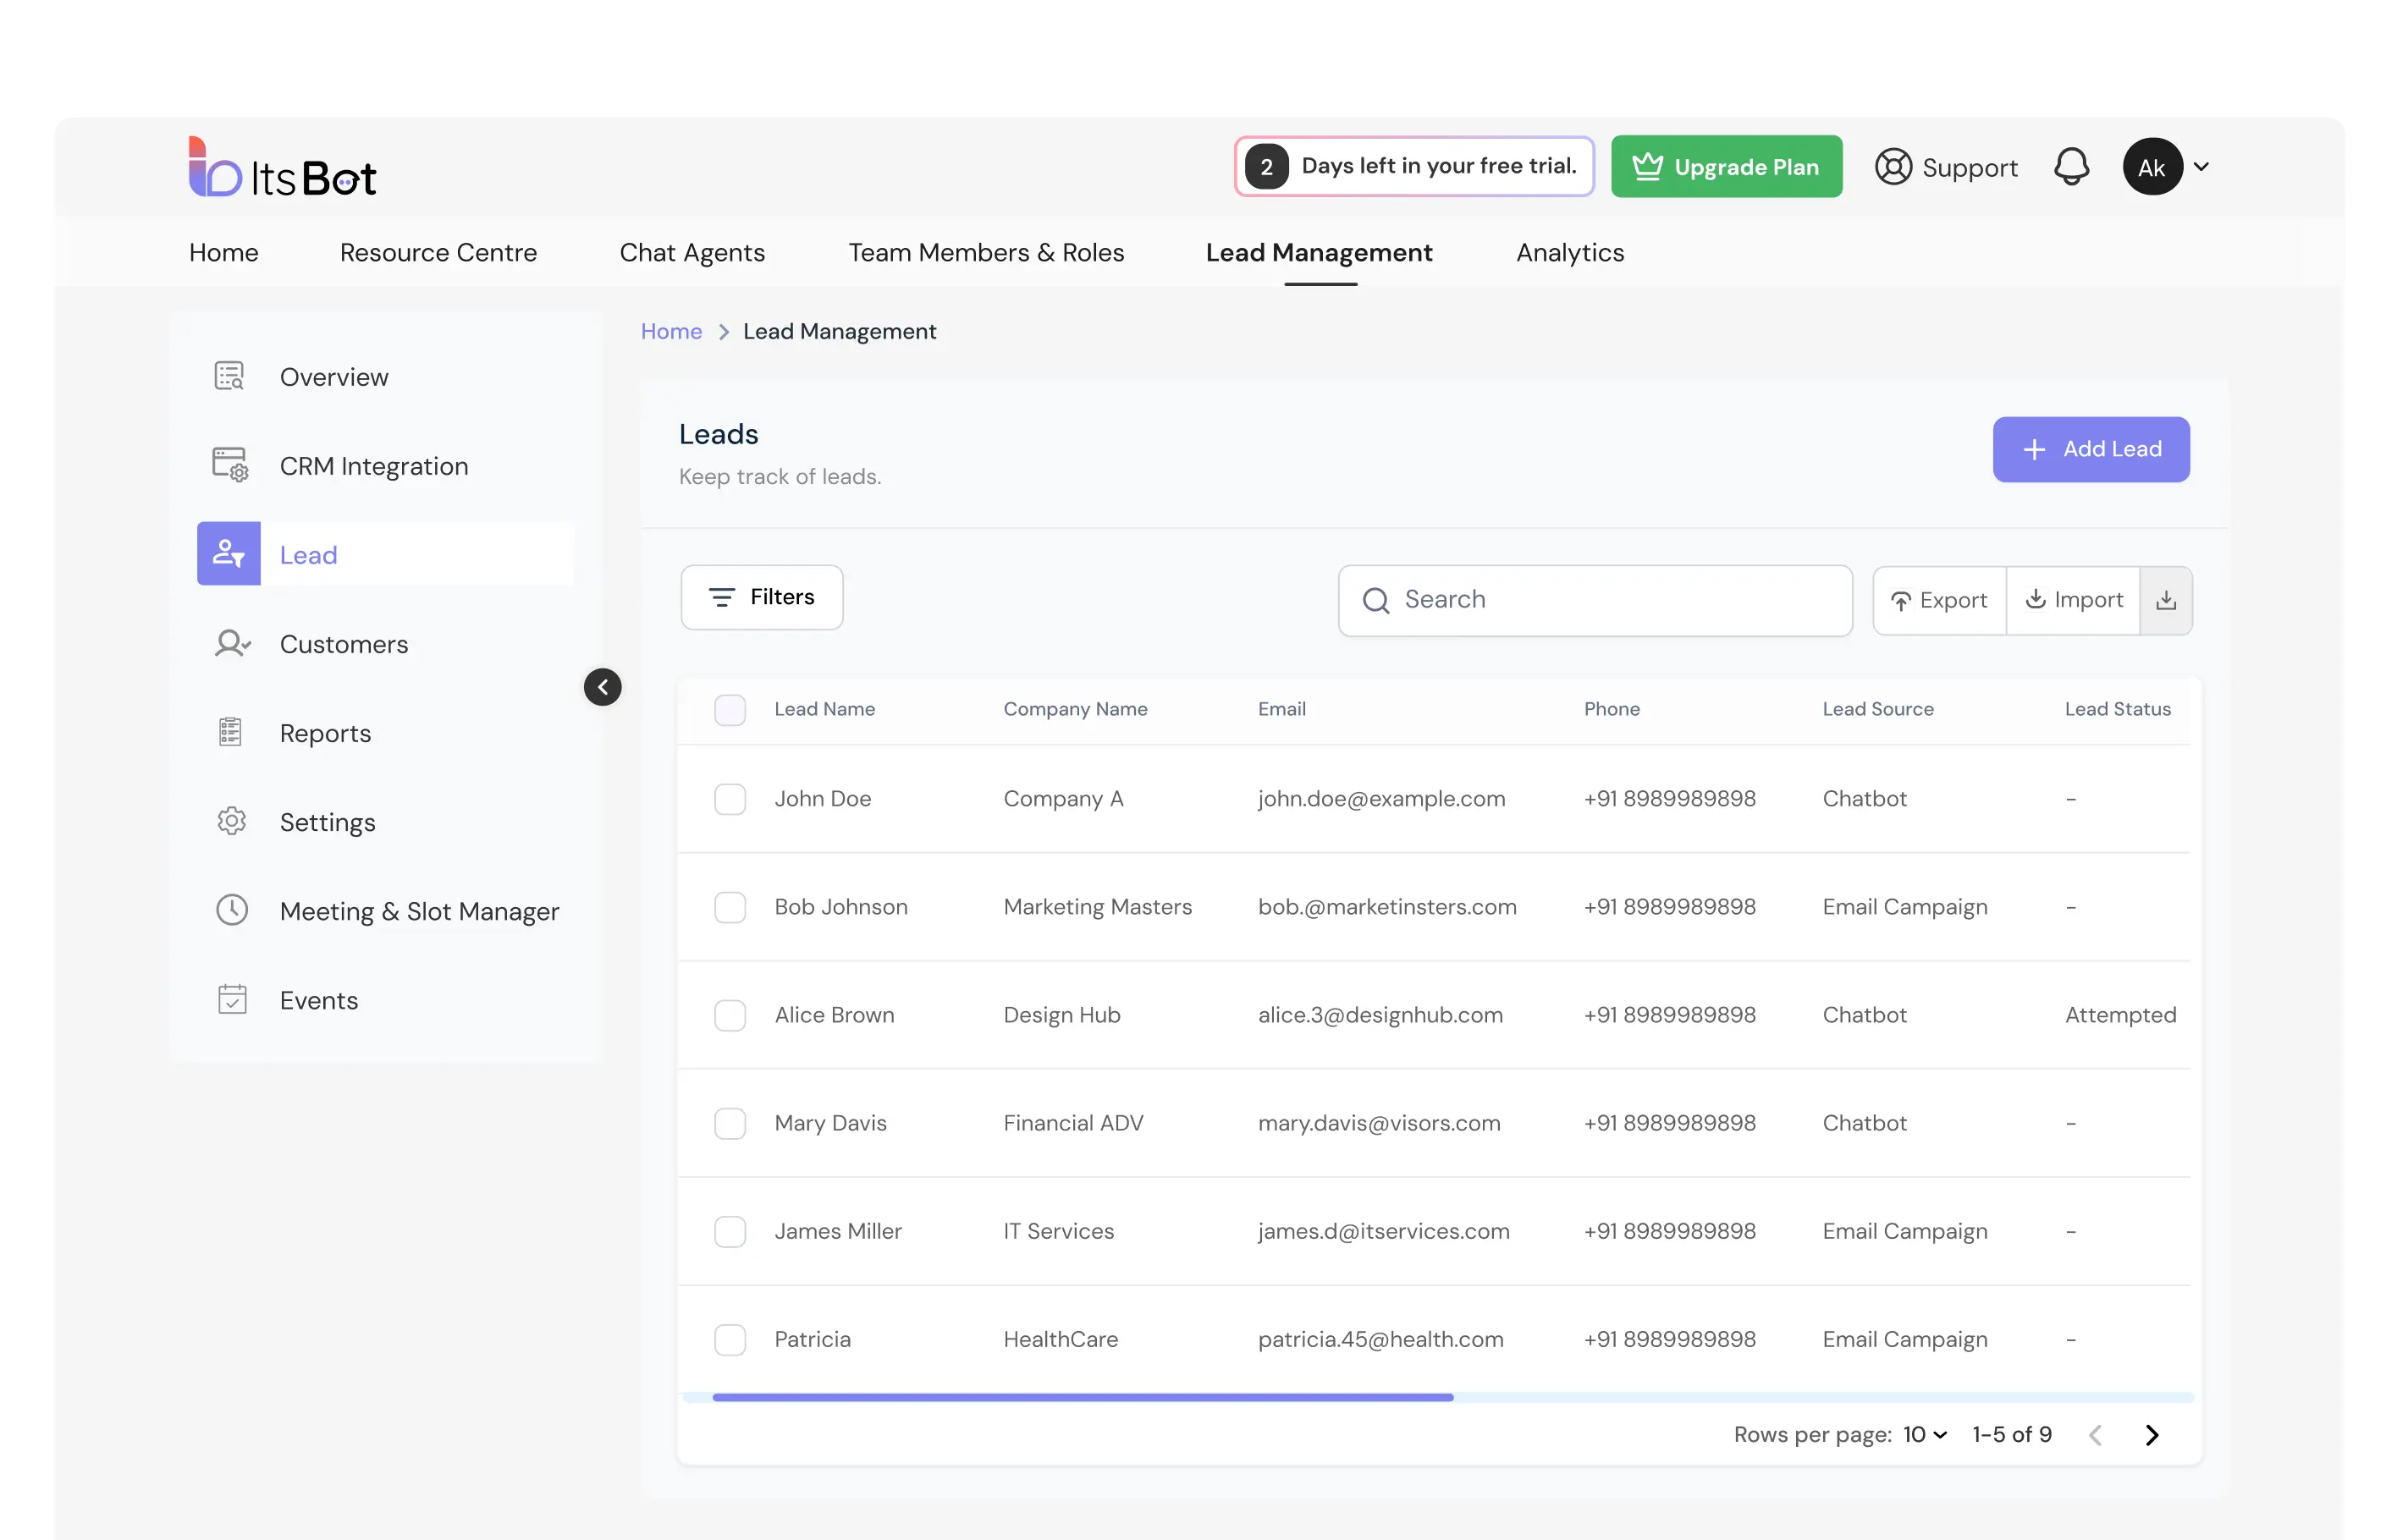Click the Search input field
2397x1540 pixels.
point(1595,600)
